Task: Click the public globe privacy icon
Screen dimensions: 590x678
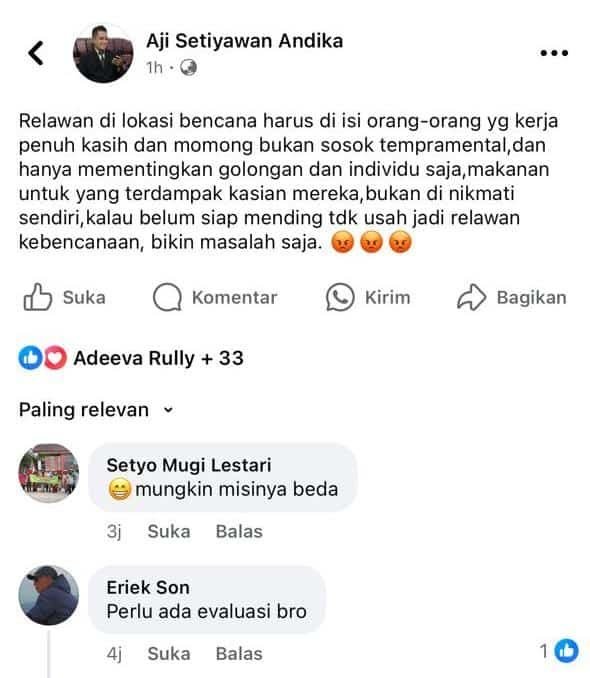Action: 188,68
